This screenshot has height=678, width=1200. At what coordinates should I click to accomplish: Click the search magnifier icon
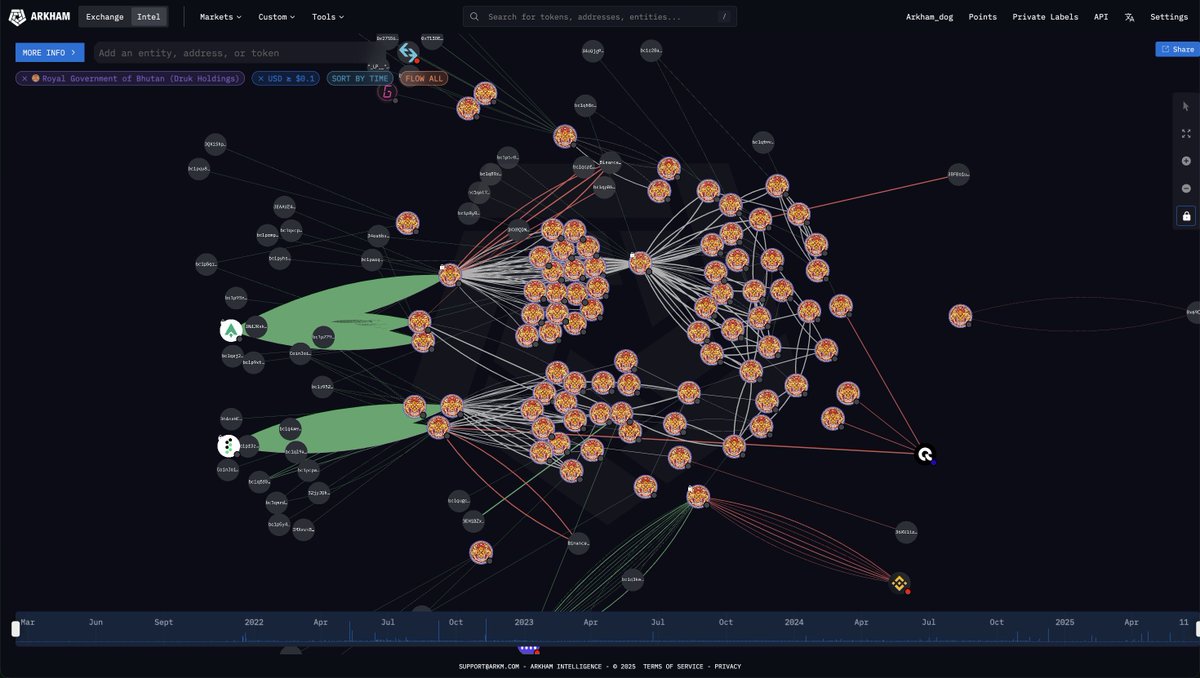click(474, 17)
